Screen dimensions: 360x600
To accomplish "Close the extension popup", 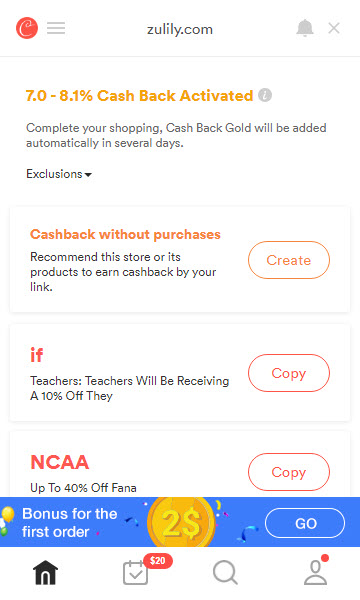I will coord(334,28).
